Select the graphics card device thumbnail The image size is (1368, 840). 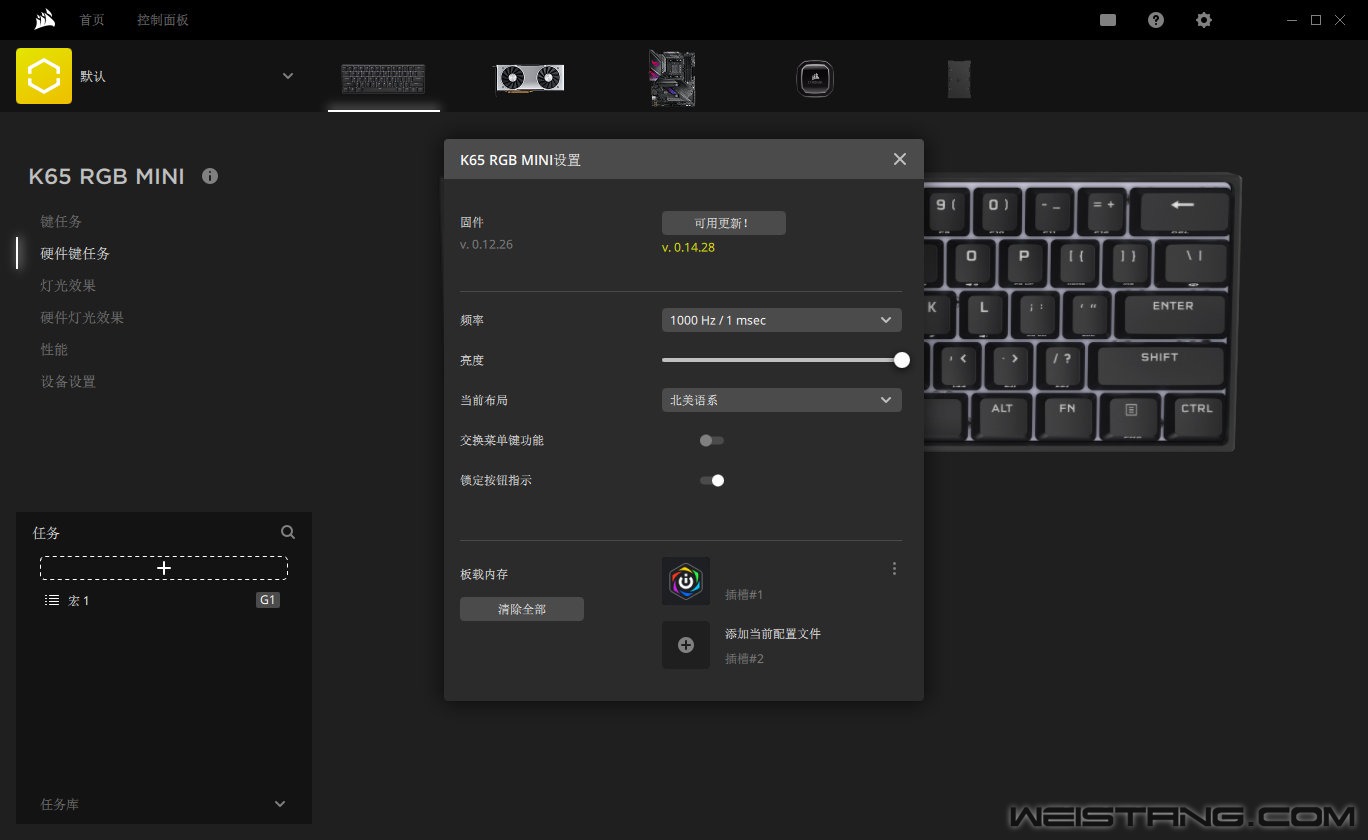pos(530,78)
